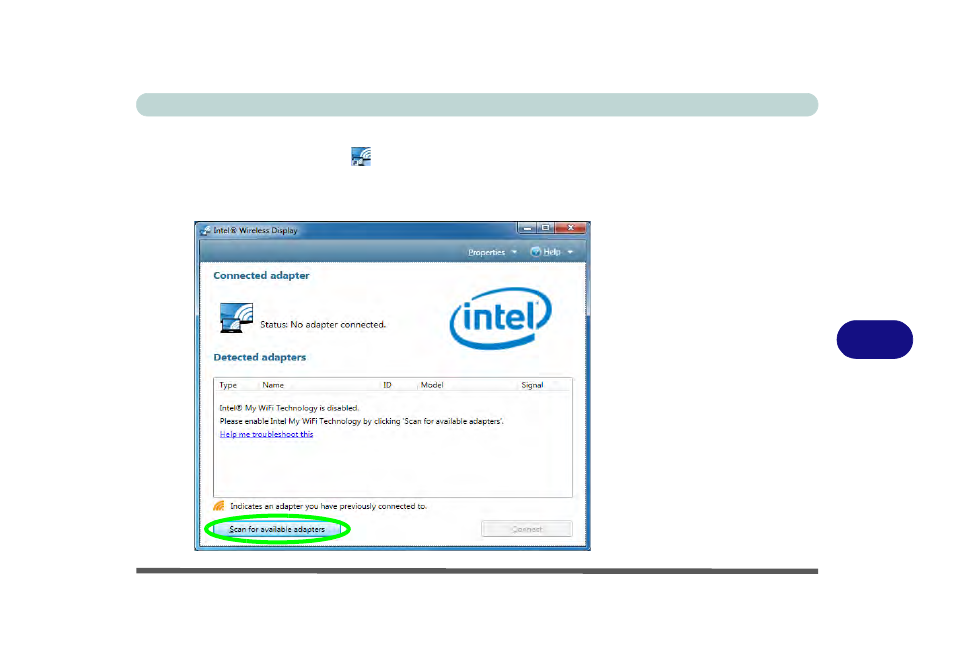Sort adapters by ID column header
This screenshot has width=954, height=672.
388,385
